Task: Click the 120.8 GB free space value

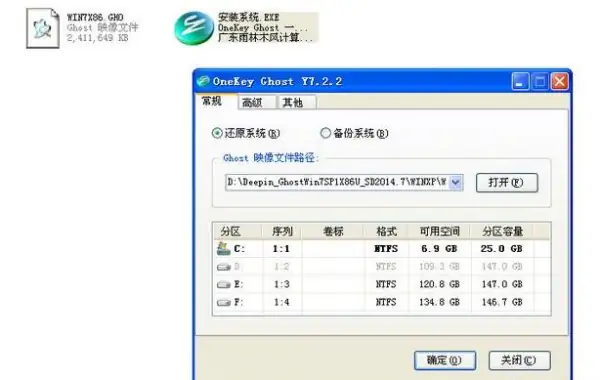Action: 439,284
